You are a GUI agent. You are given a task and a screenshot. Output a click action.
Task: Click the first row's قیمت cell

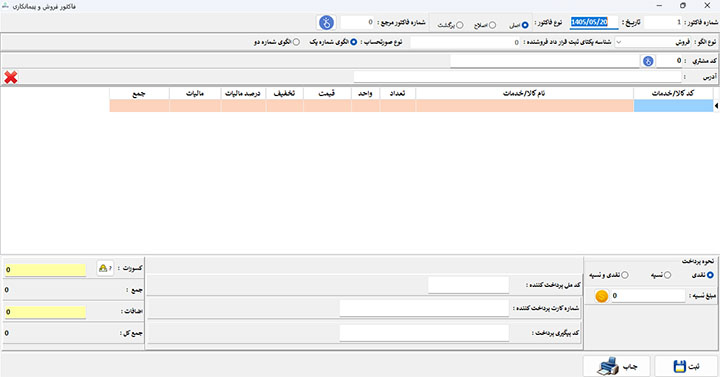(327, 106)
